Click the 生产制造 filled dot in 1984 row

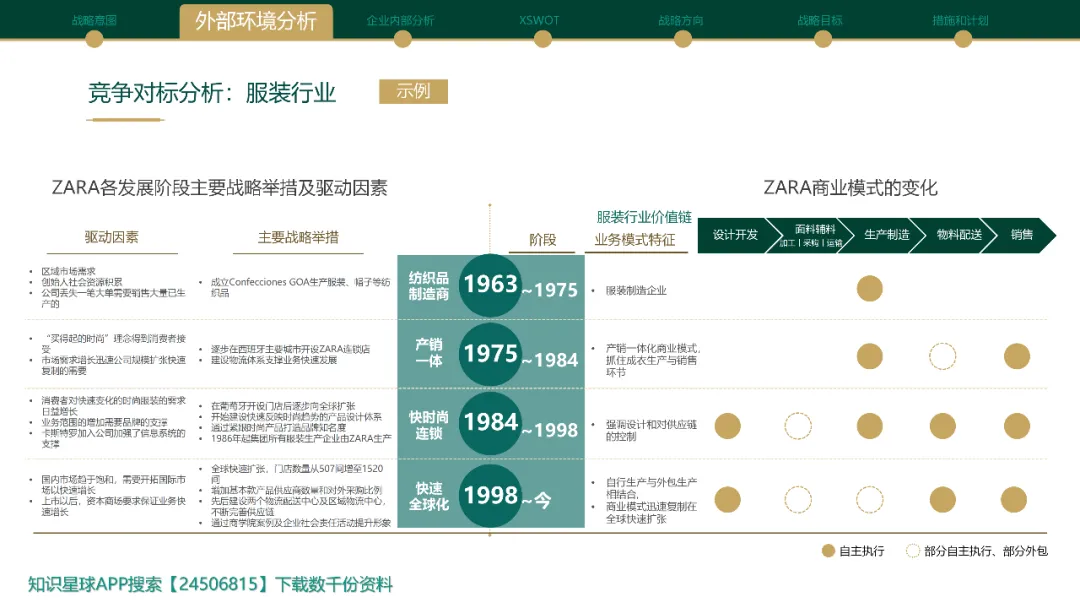869,426
